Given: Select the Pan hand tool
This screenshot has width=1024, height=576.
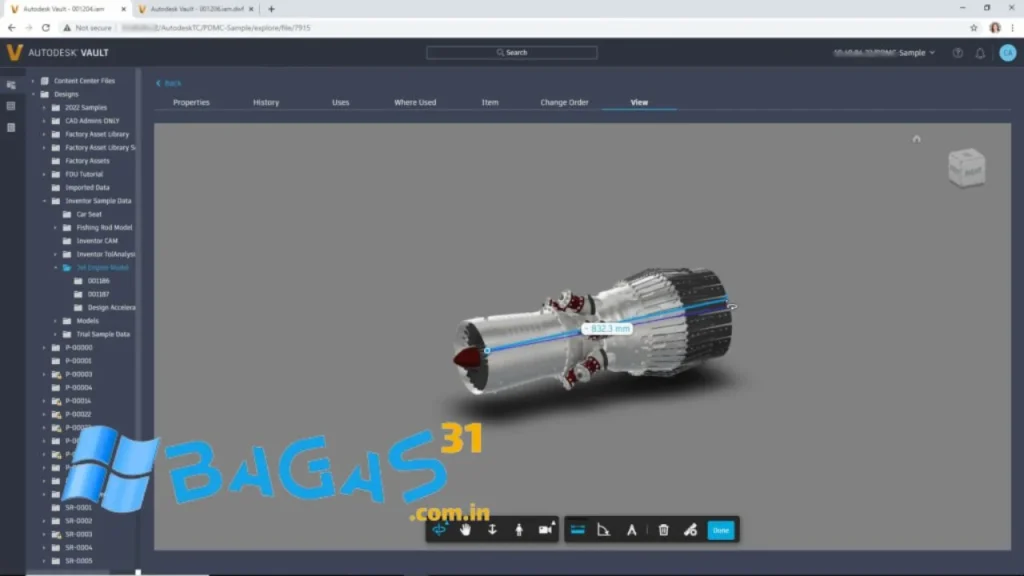Looking at the screenshot, I should point(465,530).
